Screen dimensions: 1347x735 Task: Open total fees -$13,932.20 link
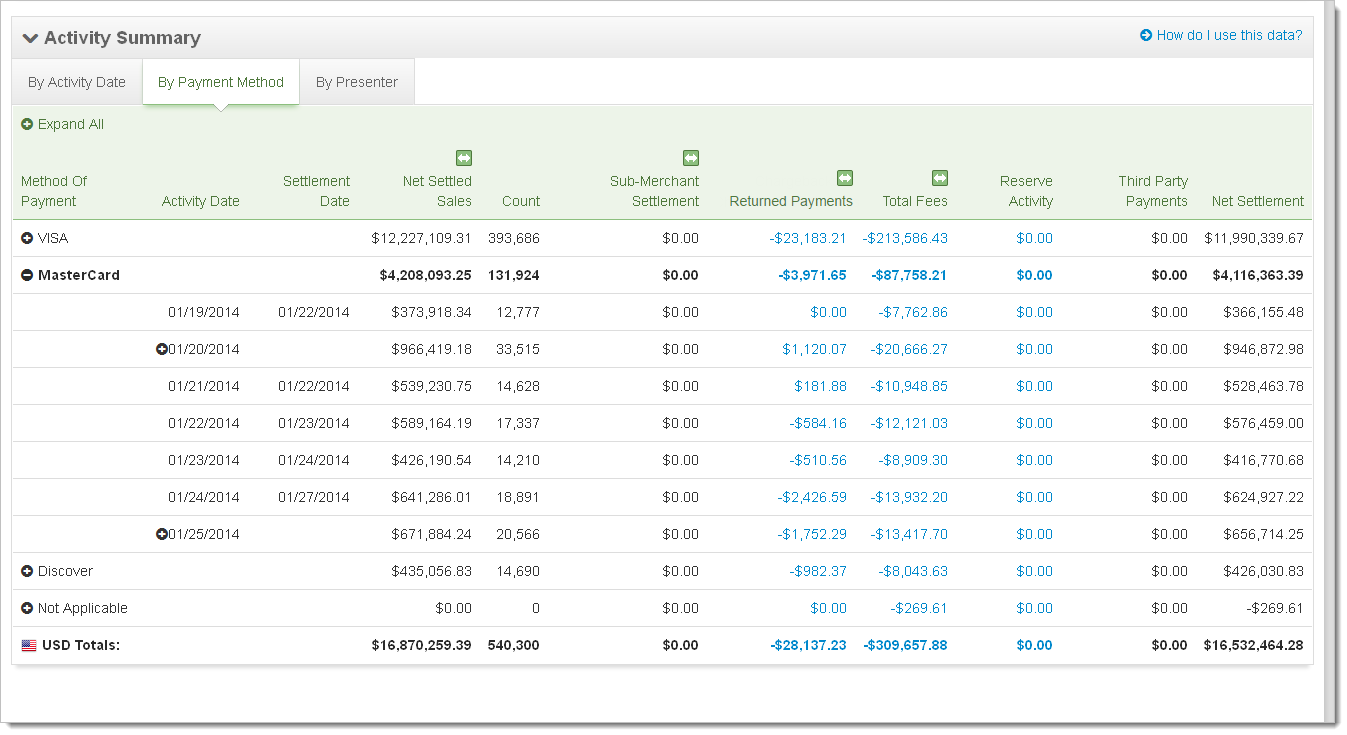point(909,498)
